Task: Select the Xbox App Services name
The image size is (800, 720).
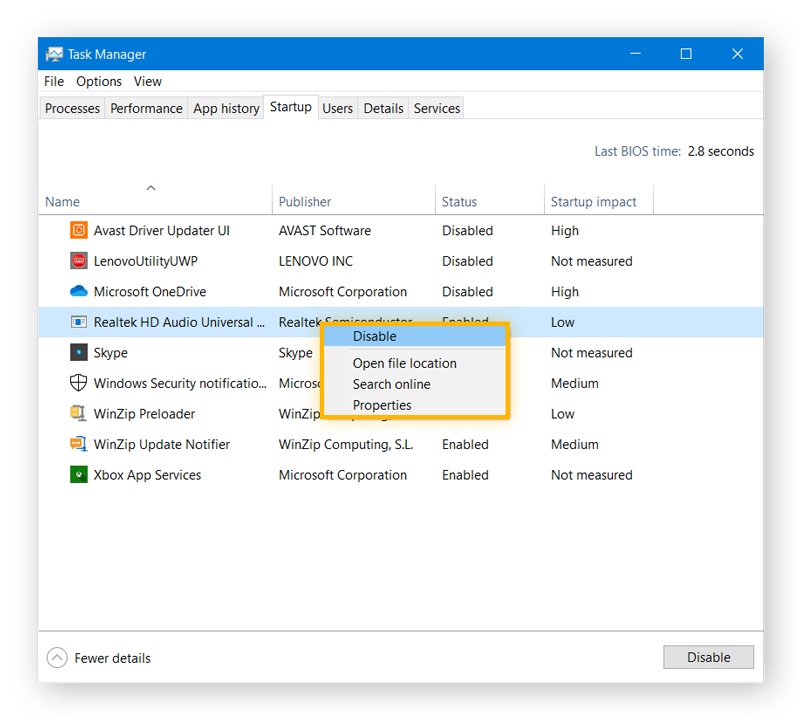Action: pos(147,475)
